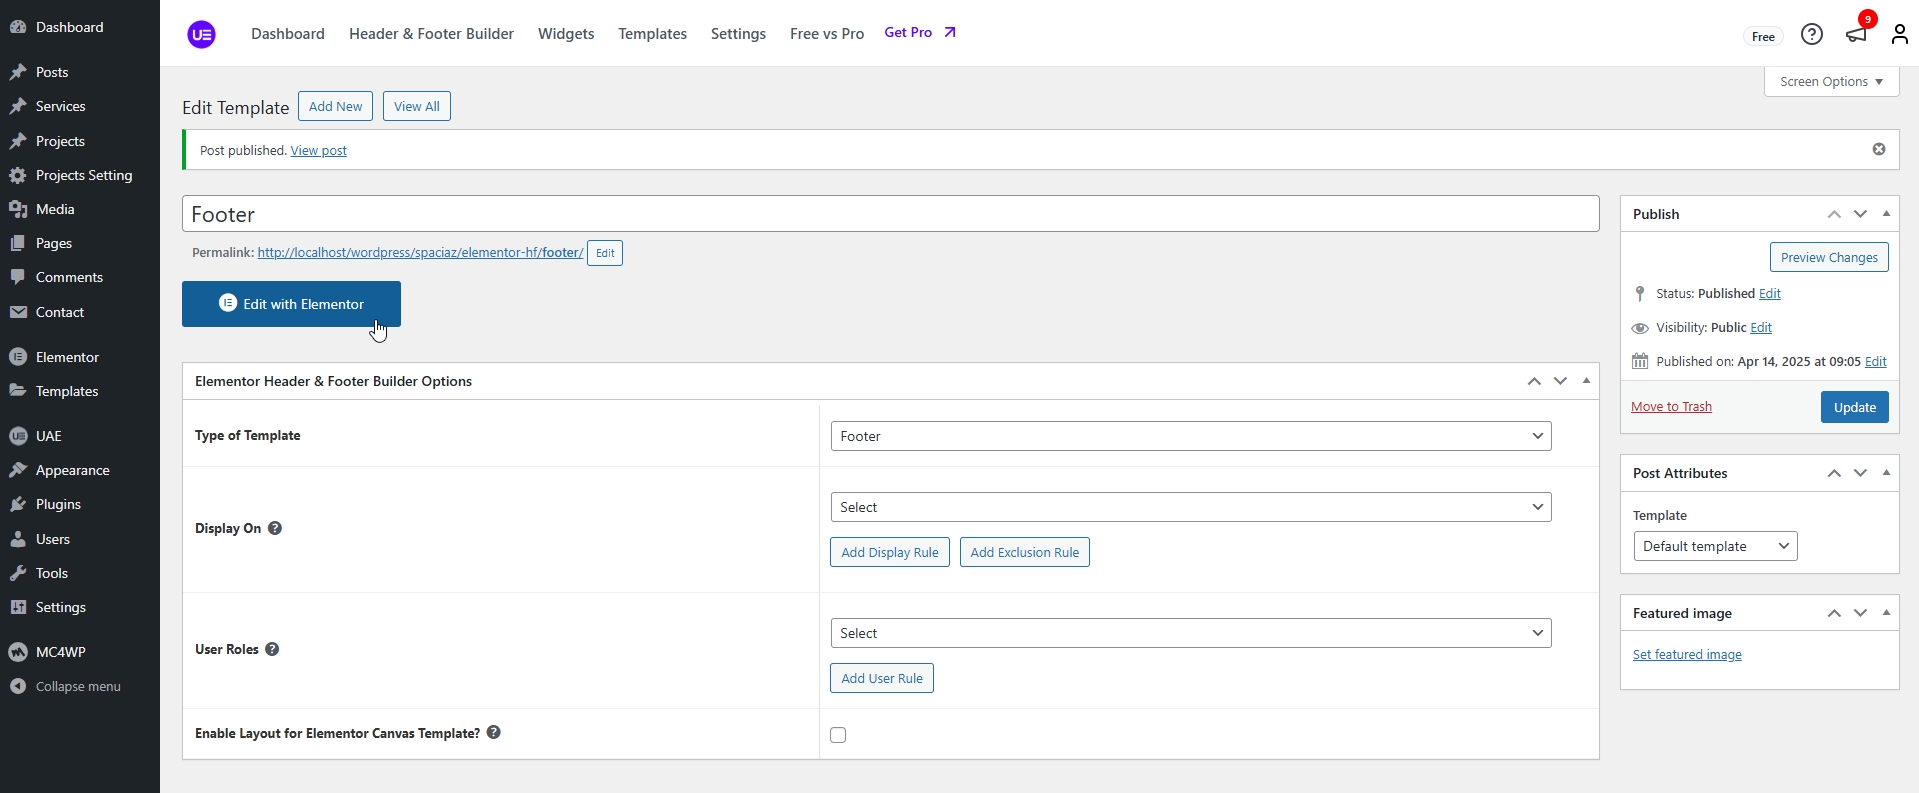1919x793 pixels.
Task: Open Header & Footer Builder tab
Action: tap(431, 34)
